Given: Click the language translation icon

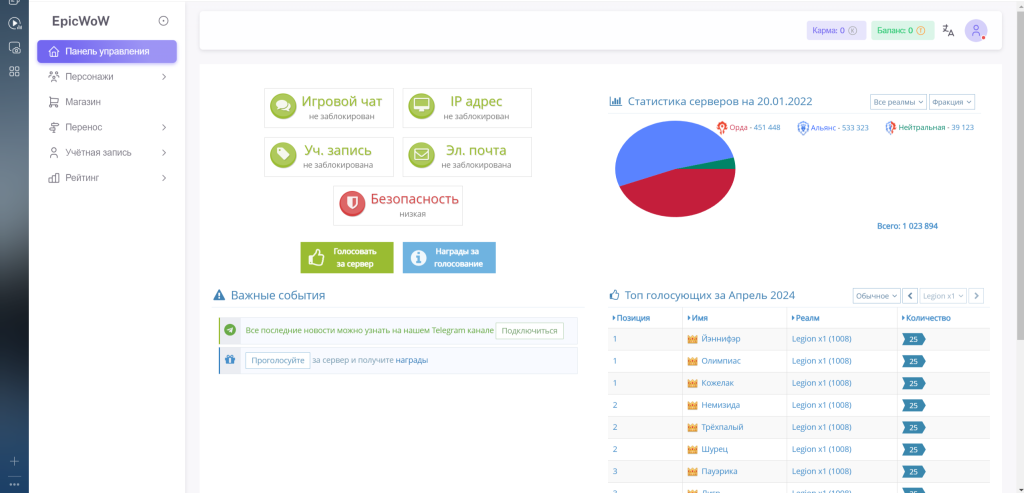Looking at the screenshot, I should coord(948,31).
